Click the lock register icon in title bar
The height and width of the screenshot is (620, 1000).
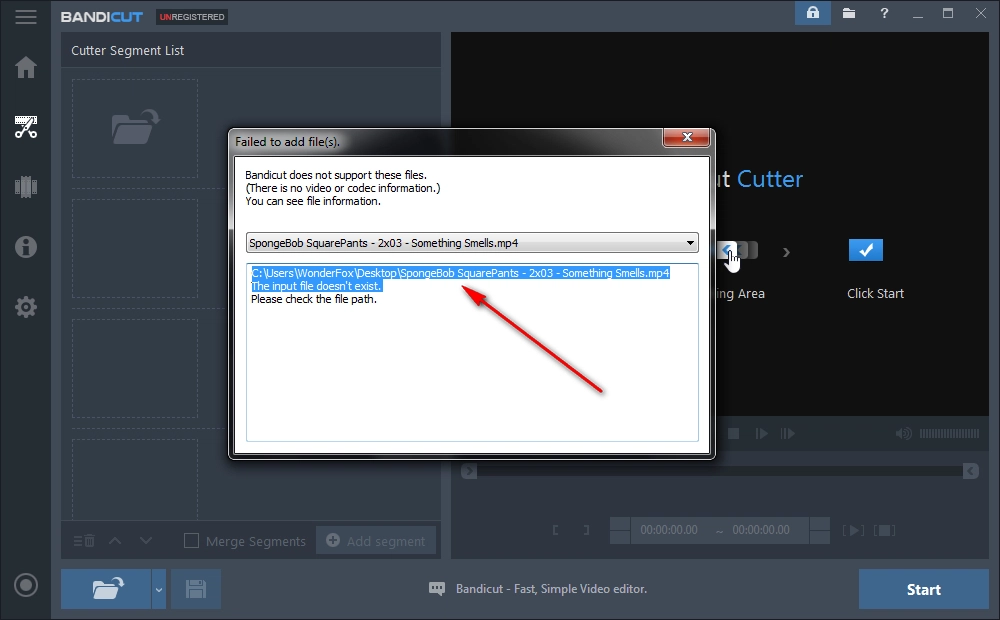[x=812, y=13]
